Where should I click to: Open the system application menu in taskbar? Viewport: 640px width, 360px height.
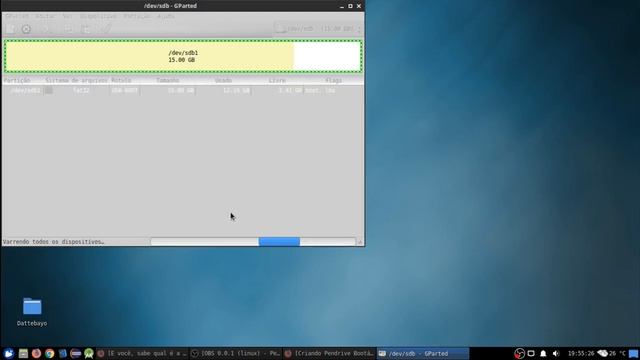pyautogui.click(x=9, y=353)
